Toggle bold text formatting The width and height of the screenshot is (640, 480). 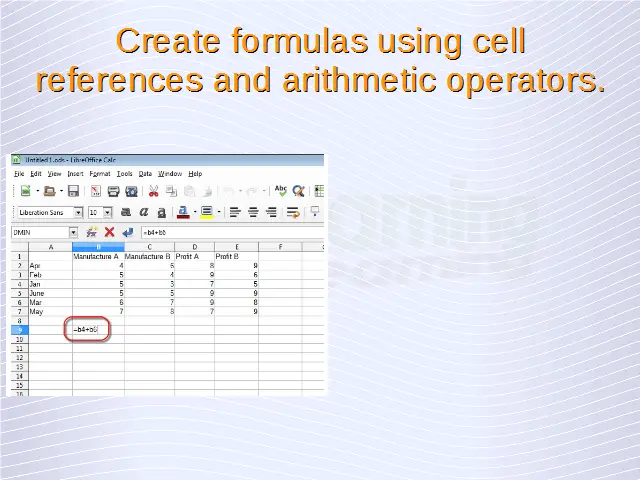point(126,212)
